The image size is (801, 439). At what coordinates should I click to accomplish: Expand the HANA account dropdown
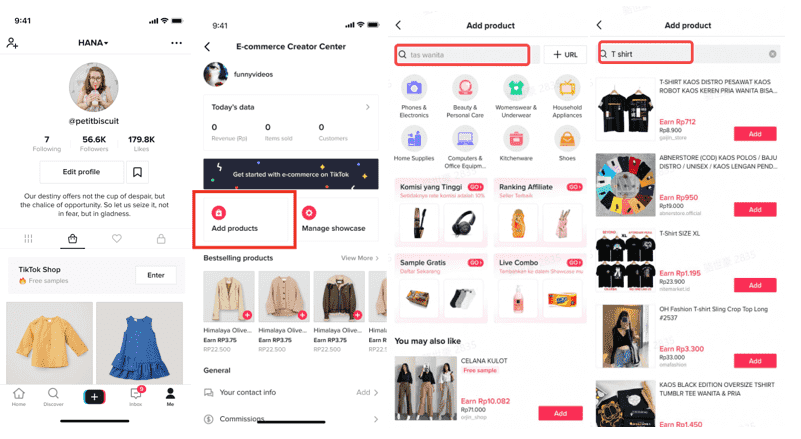click(93, 43)
